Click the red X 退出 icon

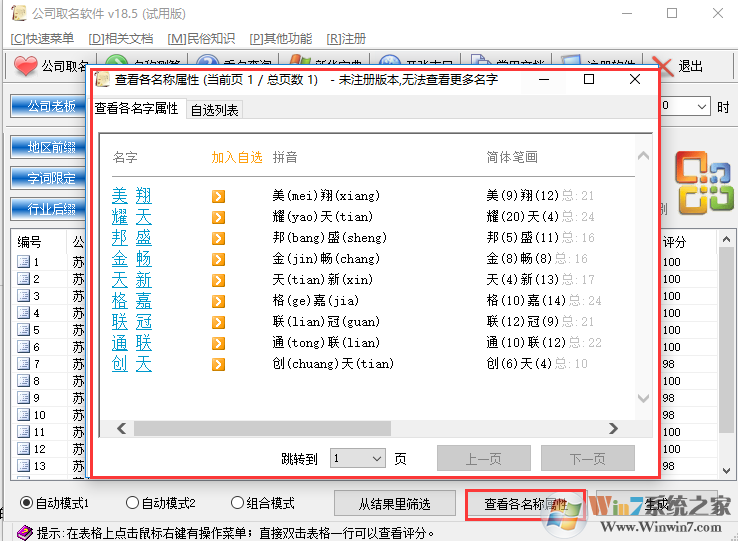664,66
